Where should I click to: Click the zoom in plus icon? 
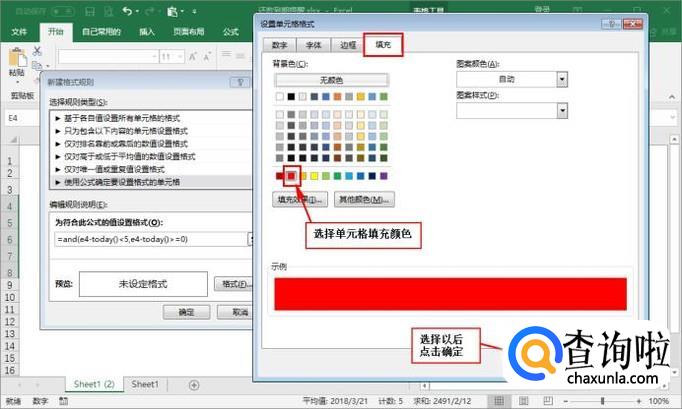639,401
